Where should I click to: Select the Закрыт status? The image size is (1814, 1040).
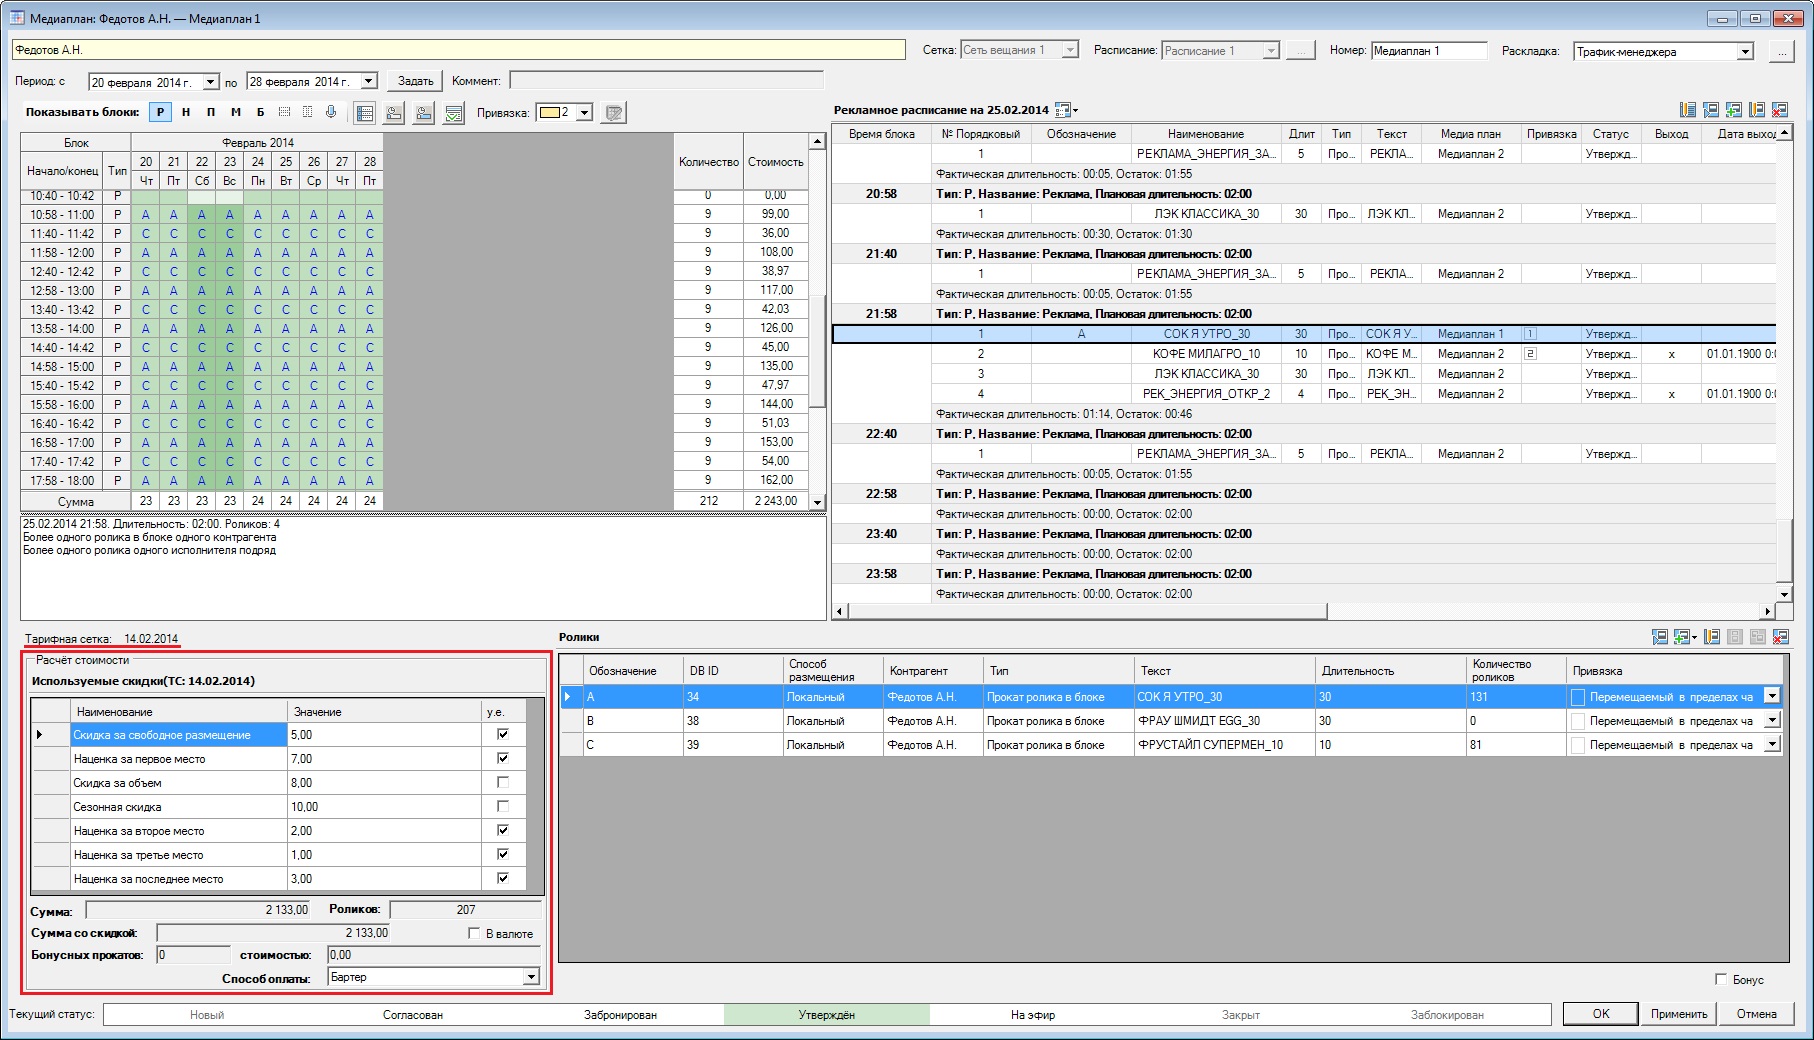1241,1014
